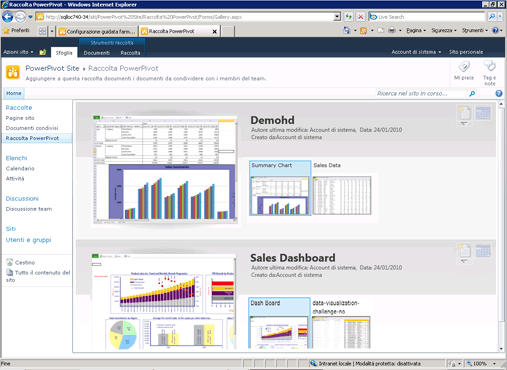Select the Dash Board sheet thumbnail

click(x=279, y=323)
